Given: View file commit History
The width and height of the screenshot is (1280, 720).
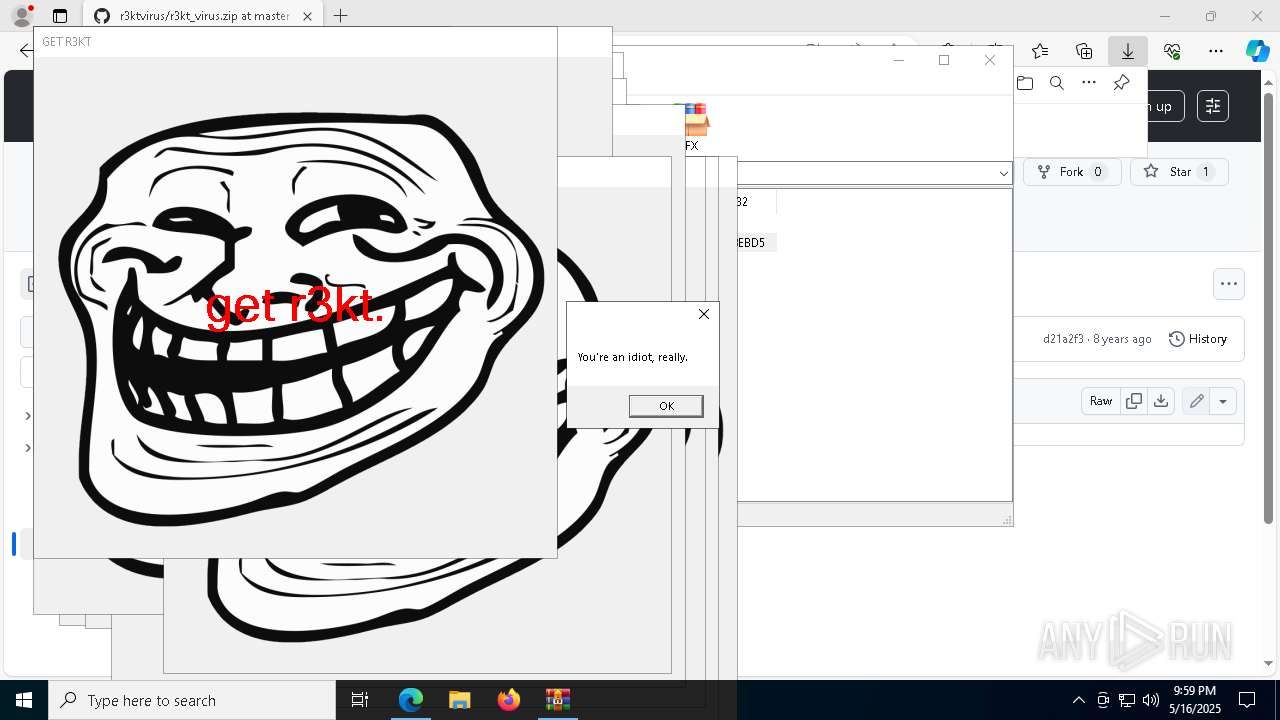Looking at the screenshot, I should pyautogui.click(x=1198, y=339).
